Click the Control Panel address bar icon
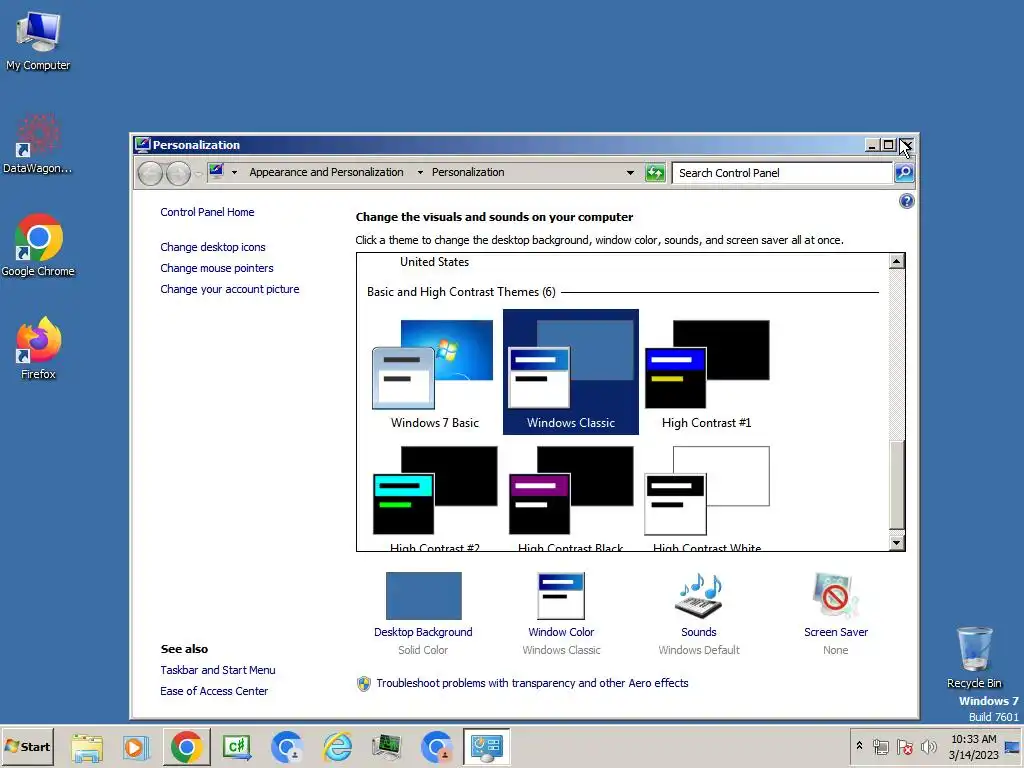1024x768 pixels. (216, 172)
